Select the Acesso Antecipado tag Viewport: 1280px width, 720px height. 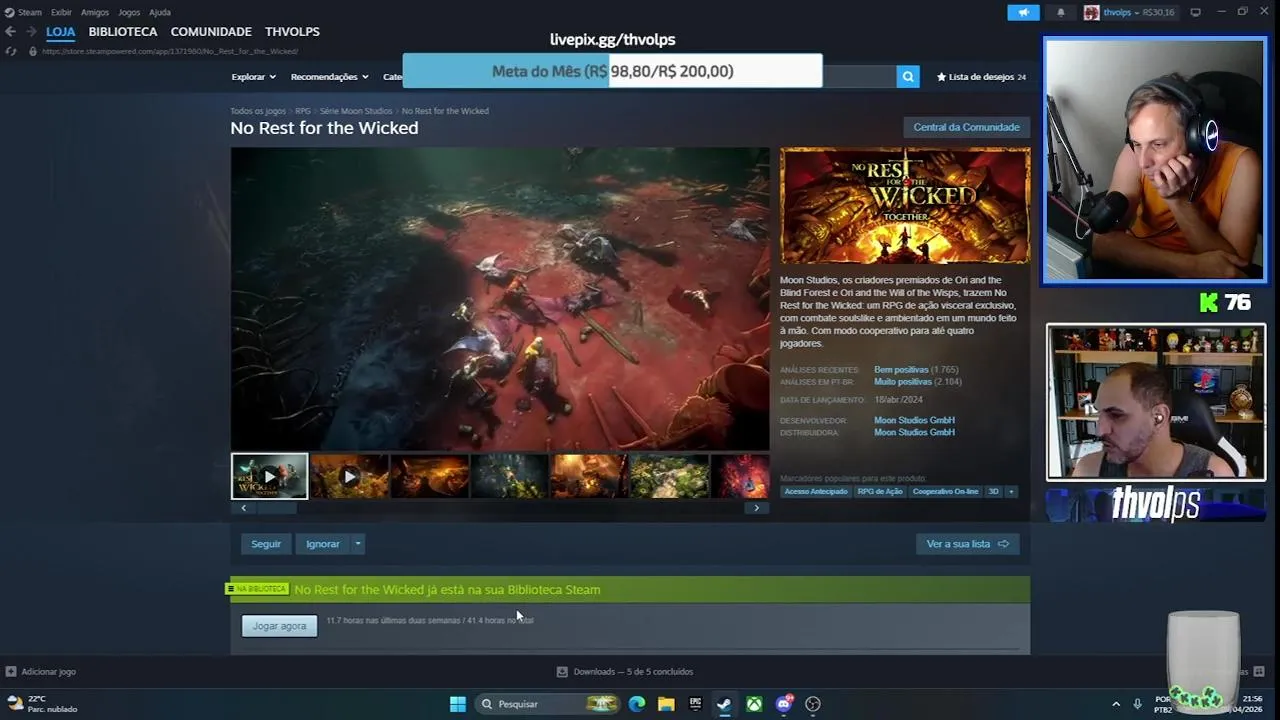pos(815,492)
